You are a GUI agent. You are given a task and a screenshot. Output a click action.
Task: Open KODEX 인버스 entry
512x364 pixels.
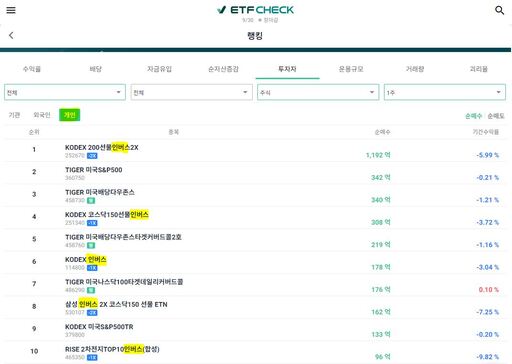86,259
